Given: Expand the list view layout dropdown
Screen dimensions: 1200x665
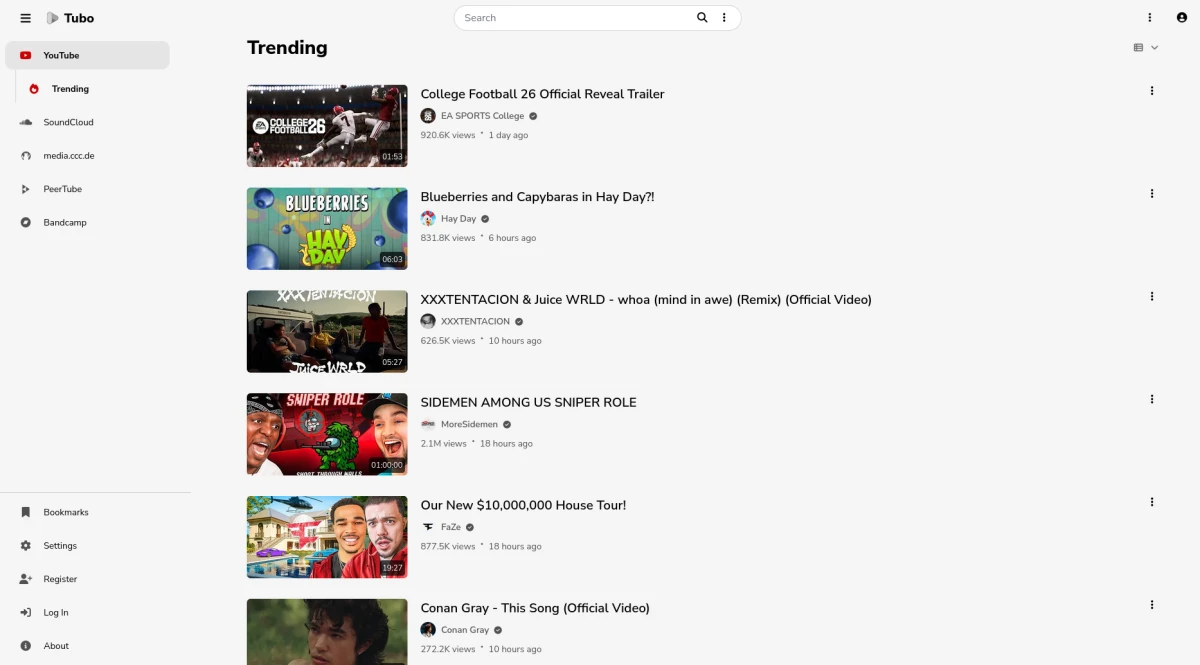Looking at the screenshot, I should (1146, 48).
